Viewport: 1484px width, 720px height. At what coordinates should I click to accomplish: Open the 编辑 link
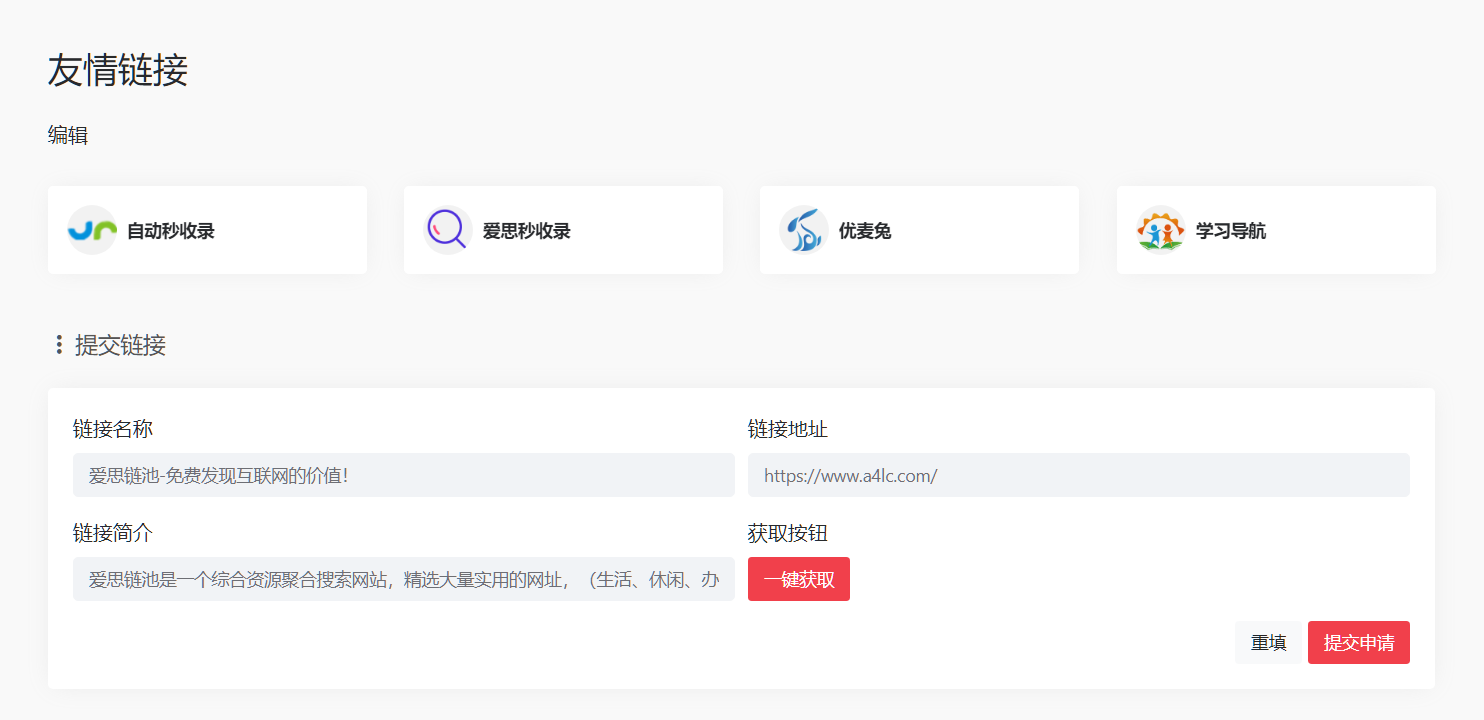66,135
